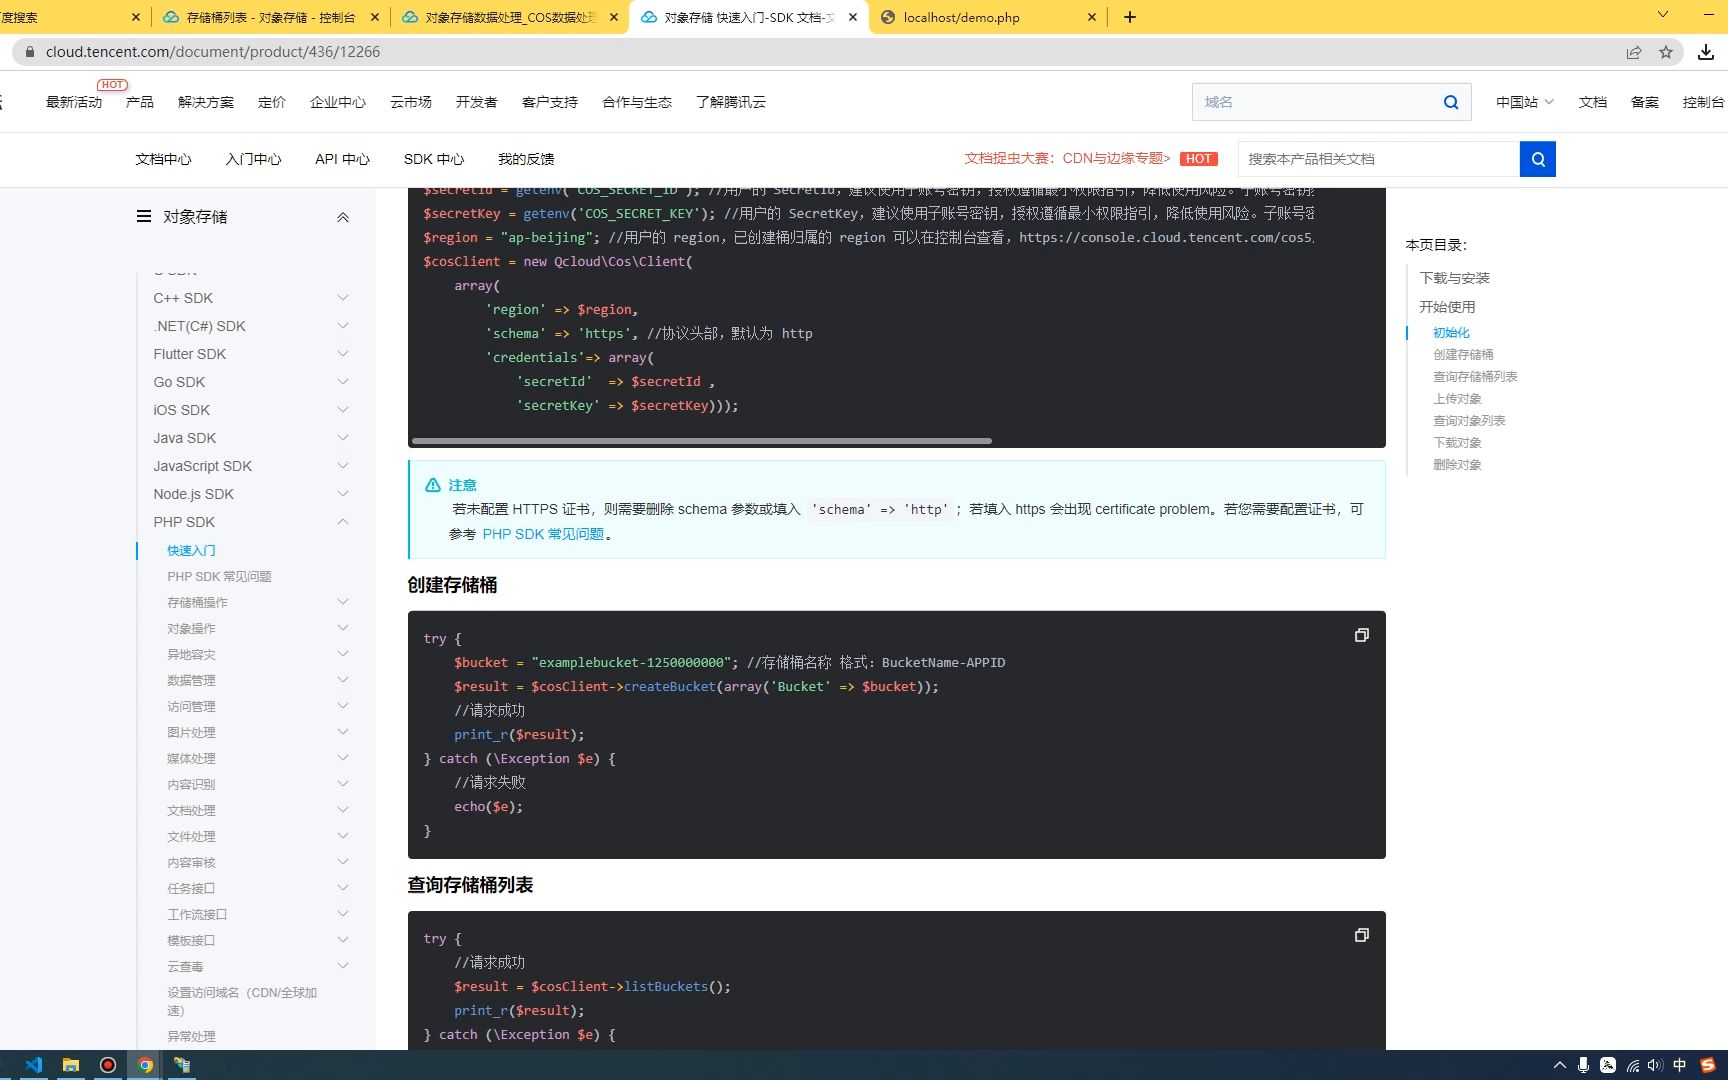Open the browser downloads icon
1728x1080 pixels.
click(x=1706, y=52)
